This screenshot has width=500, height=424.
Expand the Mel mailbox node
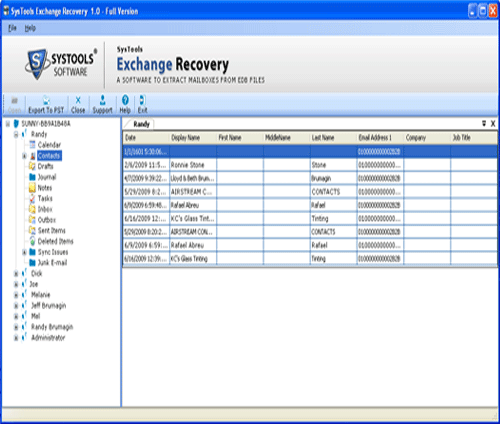coord(16,316)
